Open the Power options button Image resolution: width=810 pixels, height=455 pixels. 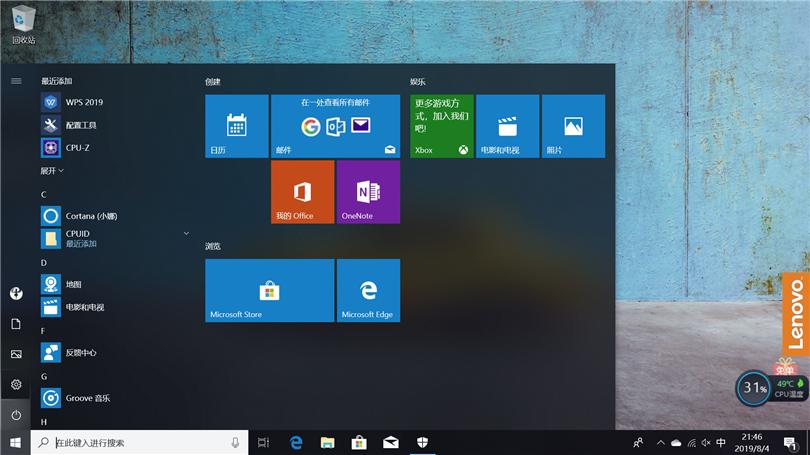pos(16,414)
